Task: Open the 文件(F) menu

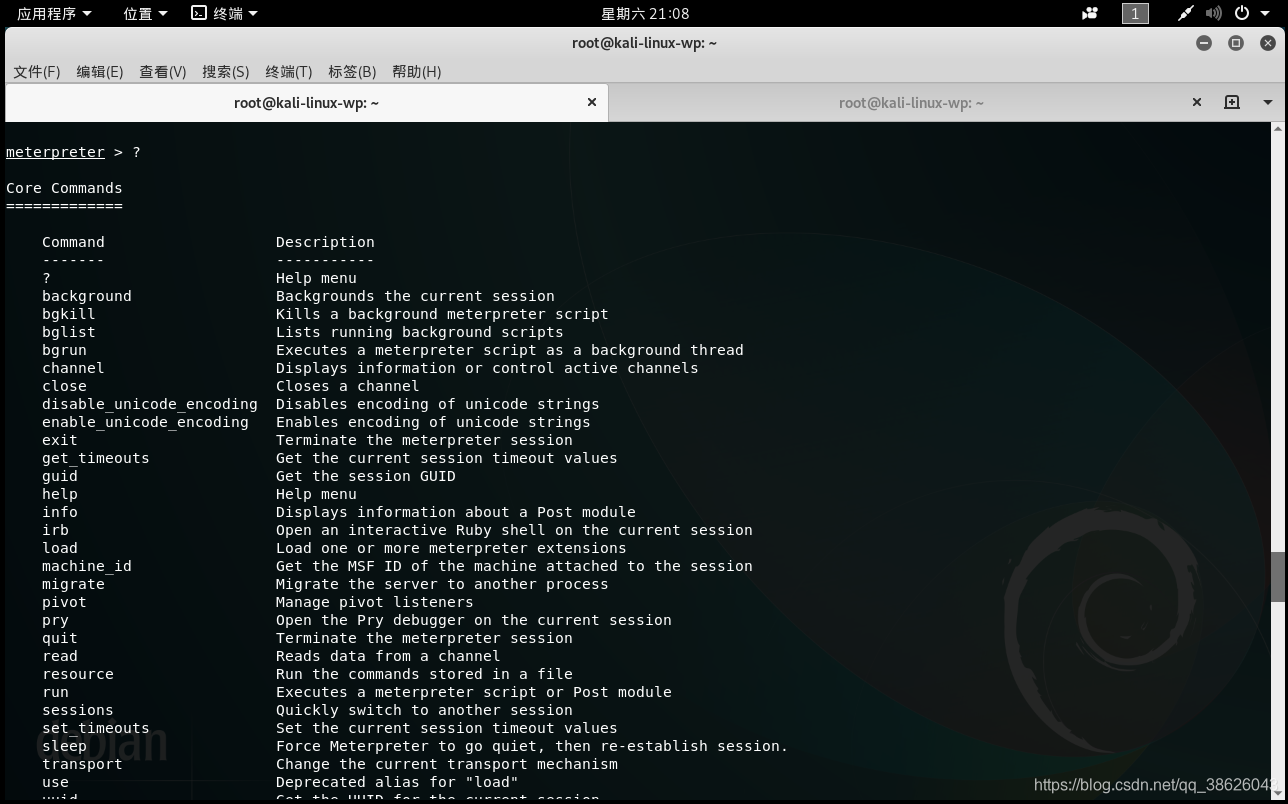Action: (x=37, y=71)
